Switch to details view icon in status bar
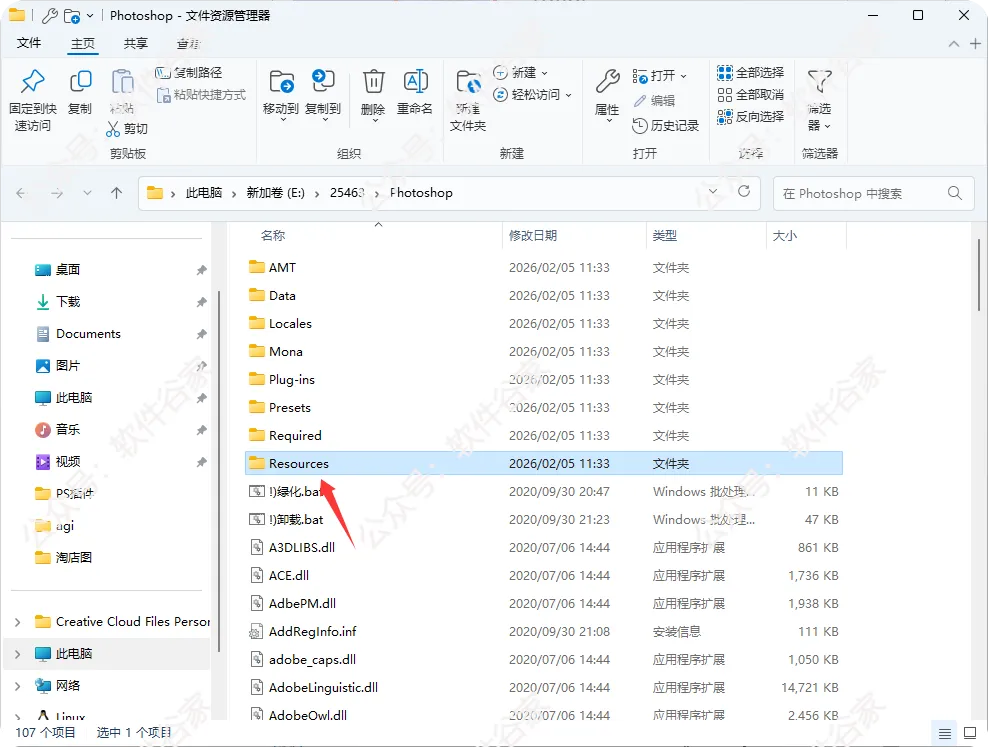988x747 pixels. (x=945, y=733)
